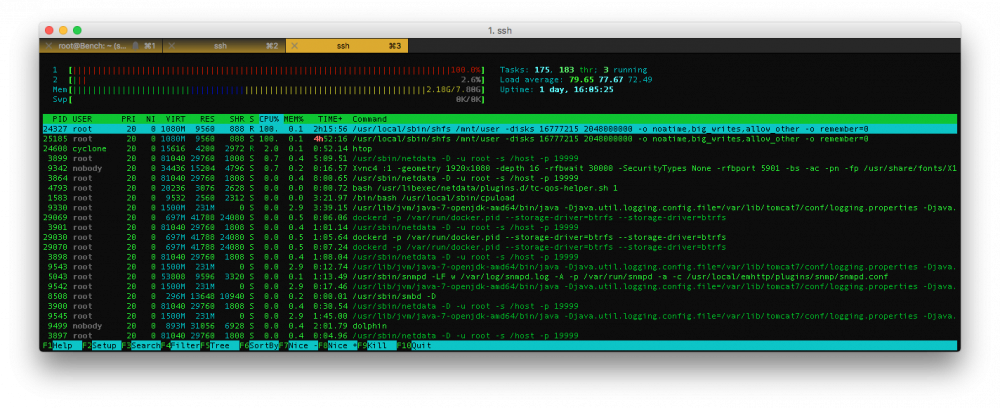
Task: Select process row PID 25185 shfs
Action: pyautogui.click(x=500, y=139)
